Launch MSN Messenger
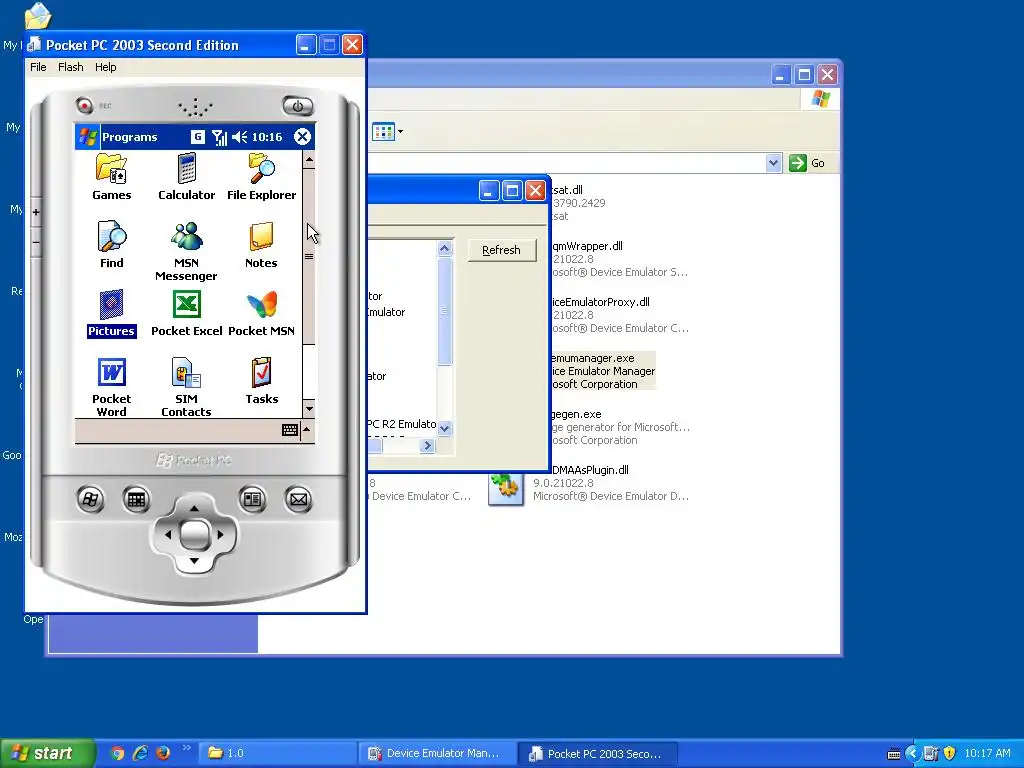Image resolution: width=1024 pixels, height=768 pixels. click(186, 251)
